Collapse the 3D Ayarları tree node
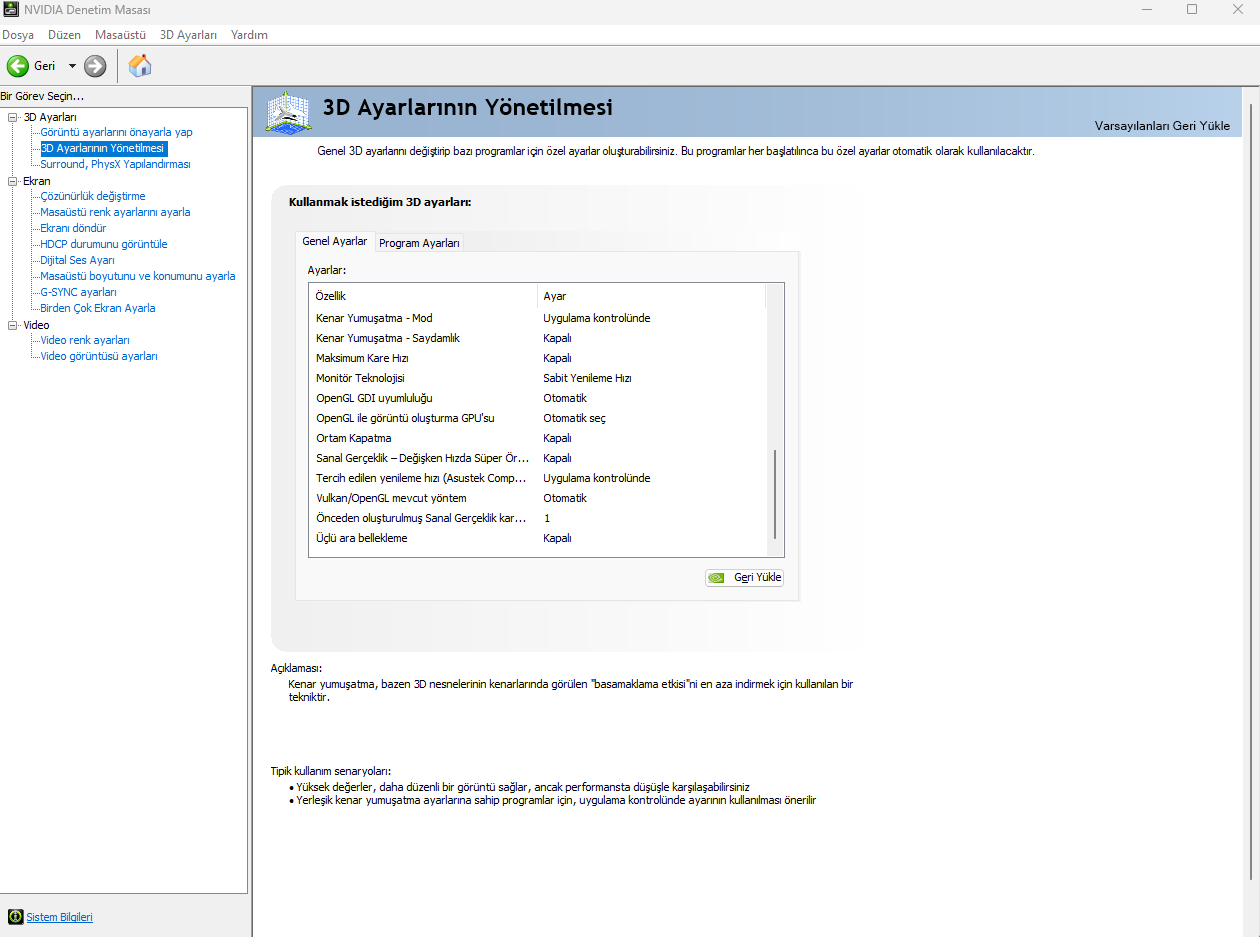The width and height of the screenshot is (1260, 937). 13,117
